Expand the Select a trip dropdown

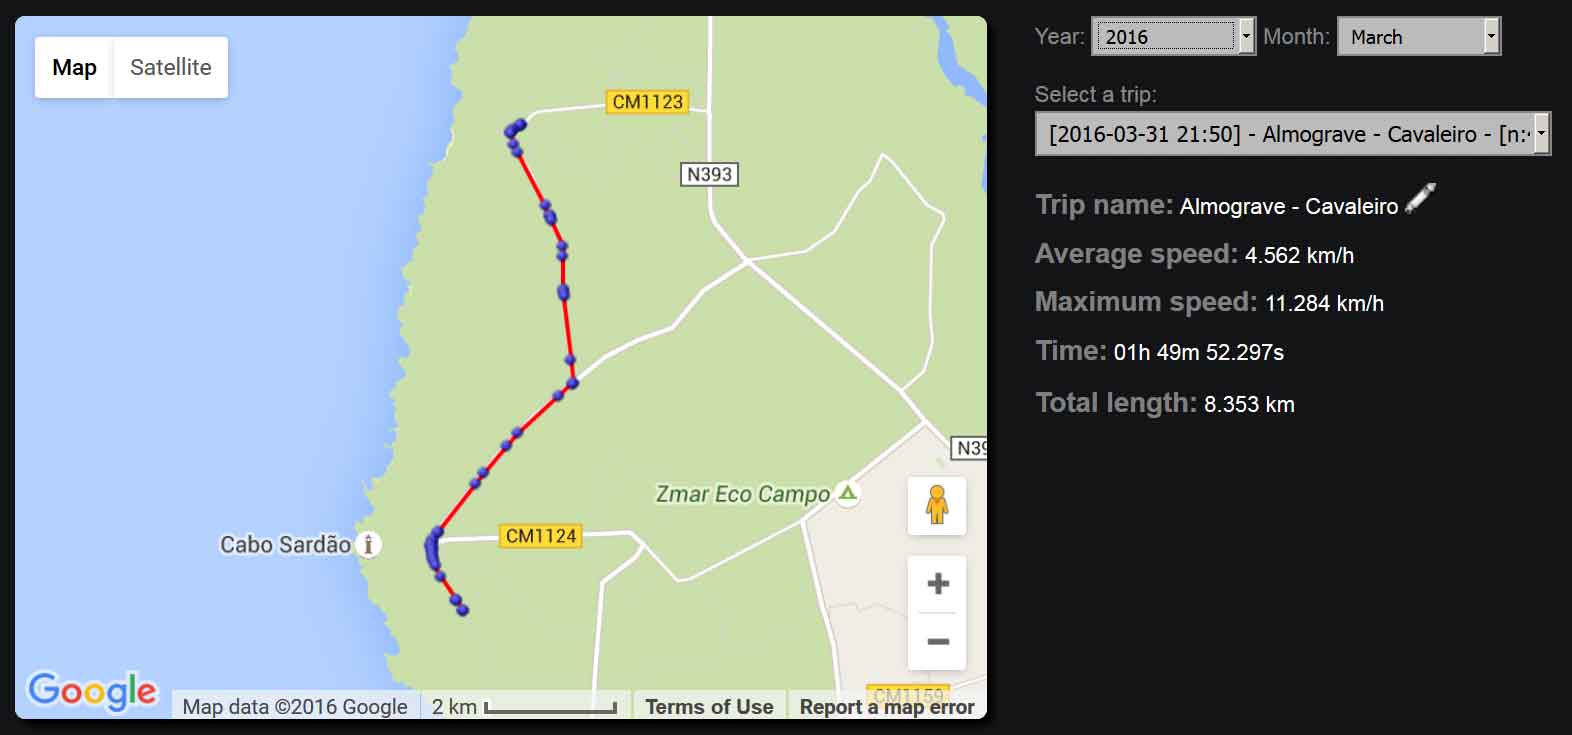point(1293,134)
